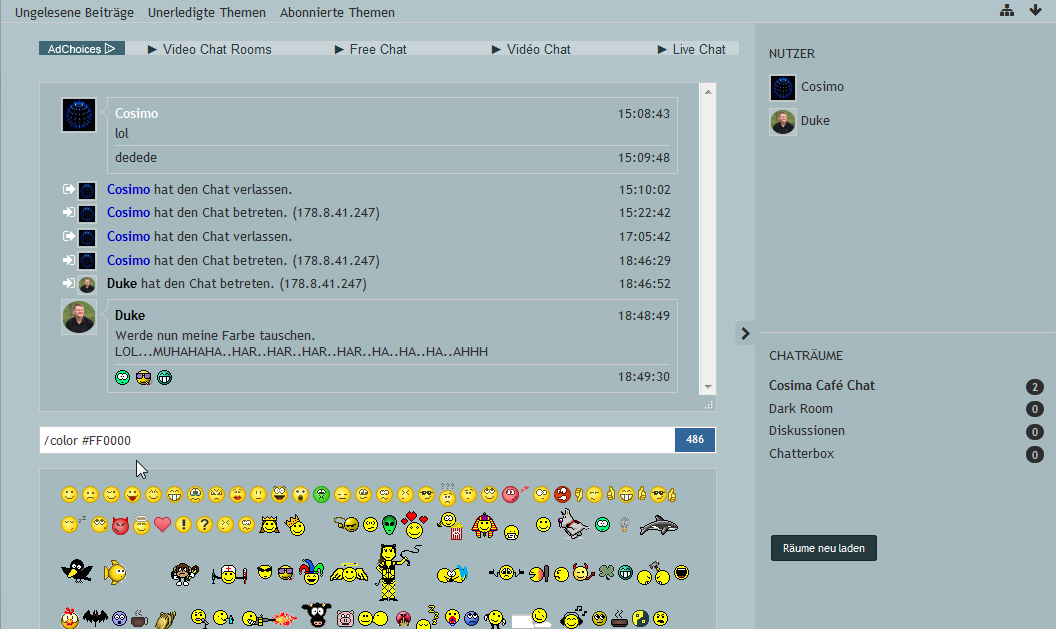Insert the orca whale emoticon

pos(658,523)
